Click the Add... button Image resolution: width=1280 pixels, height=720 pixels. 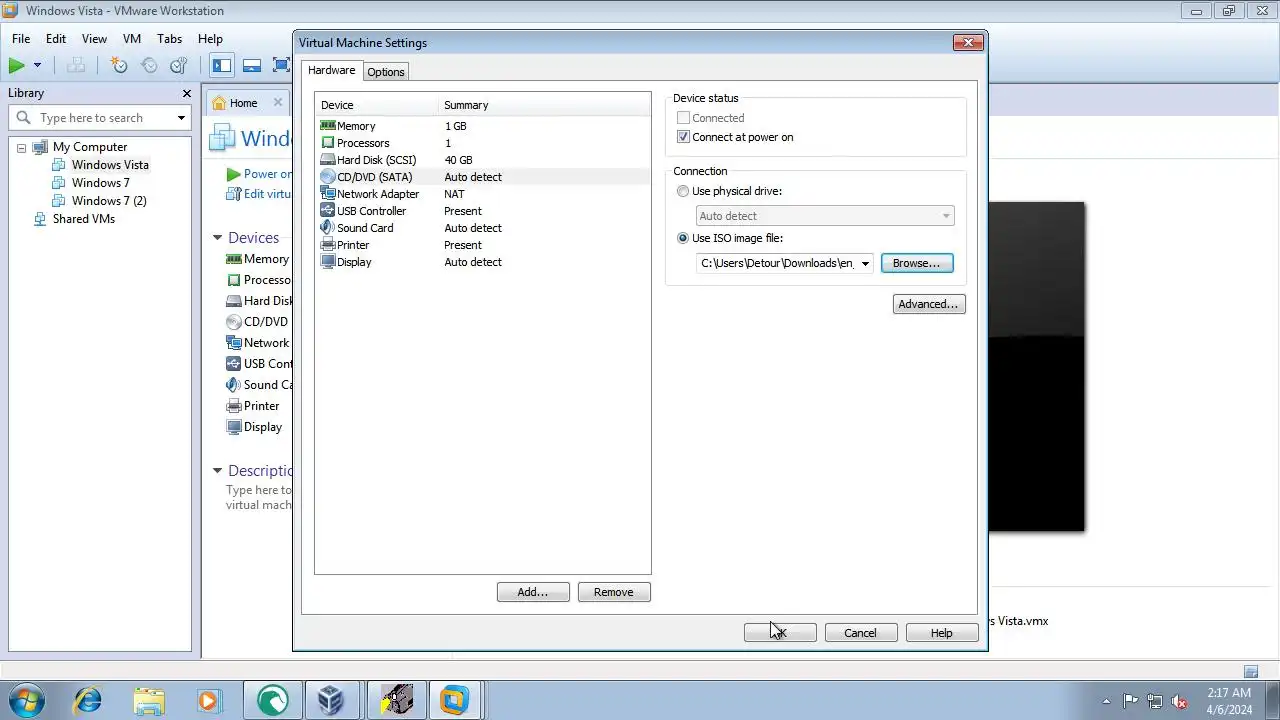[x=533, y=592]
